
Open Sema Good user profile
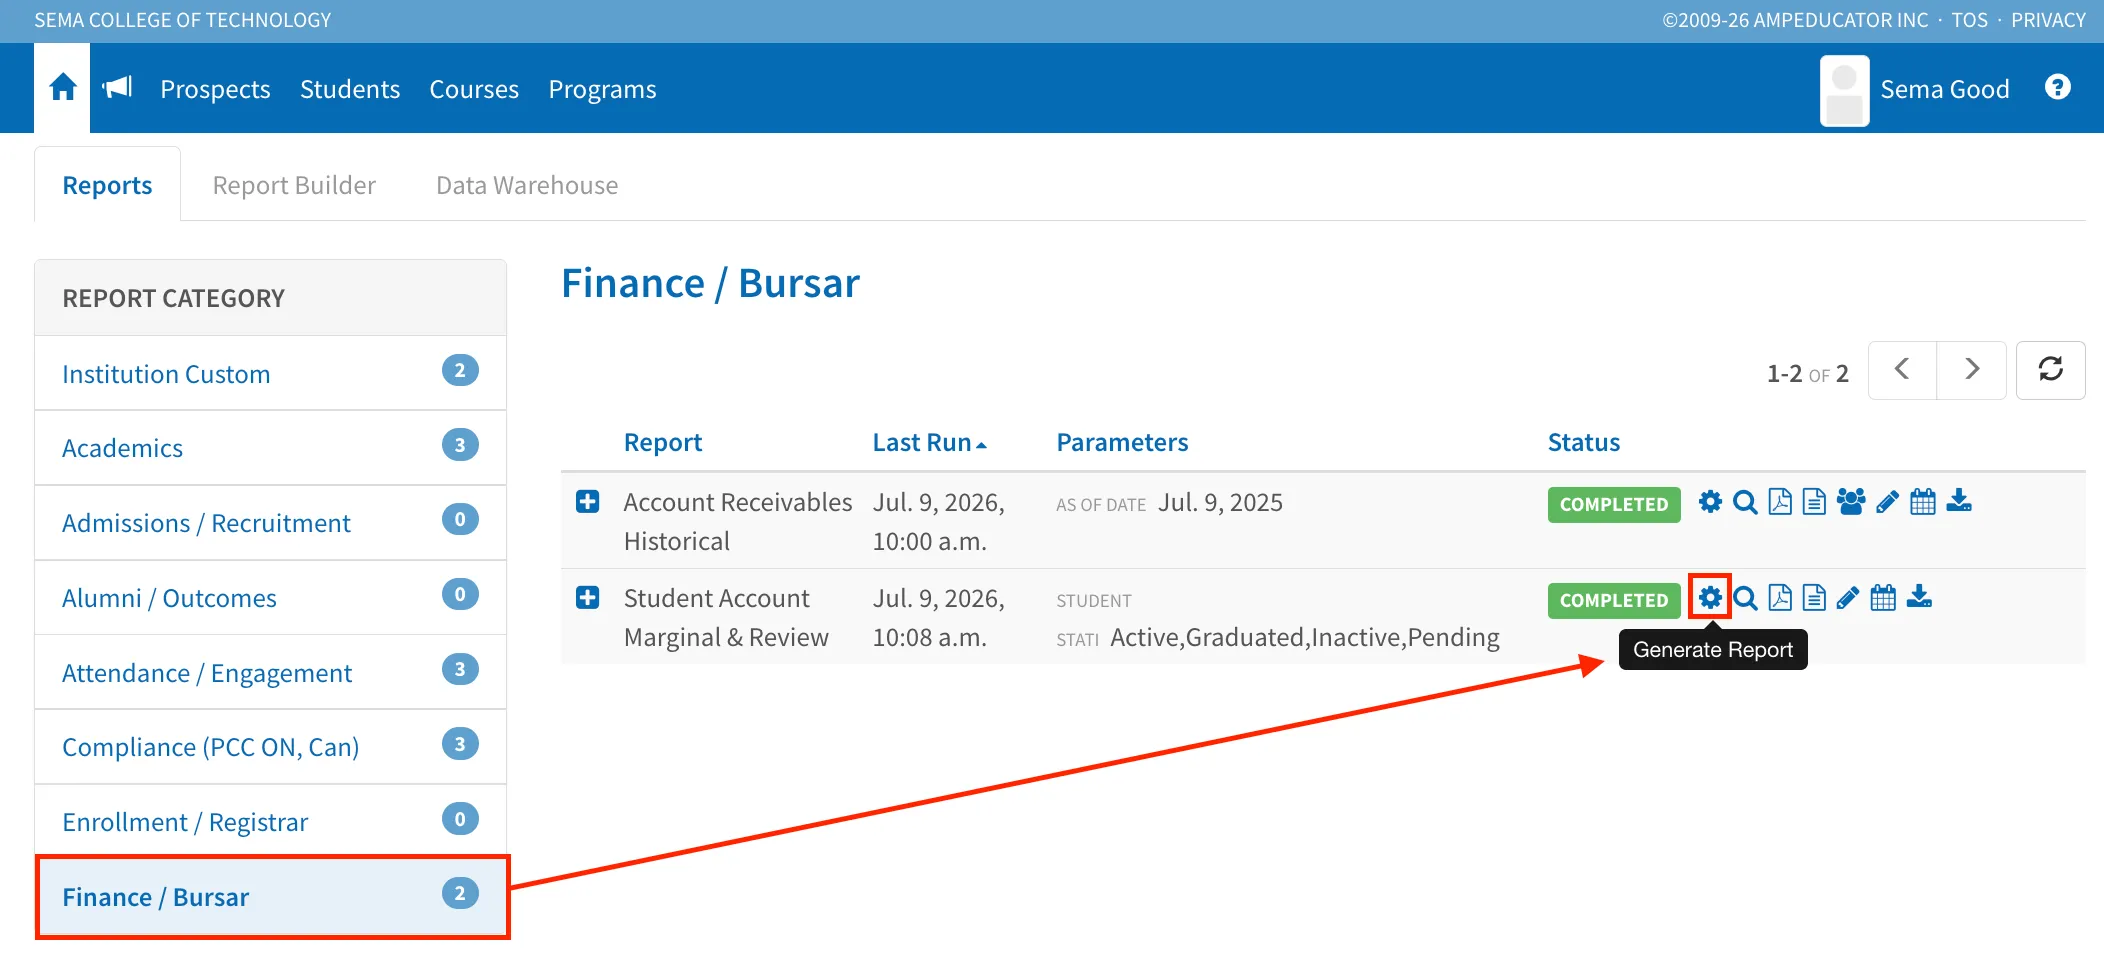coord(1914,89)
